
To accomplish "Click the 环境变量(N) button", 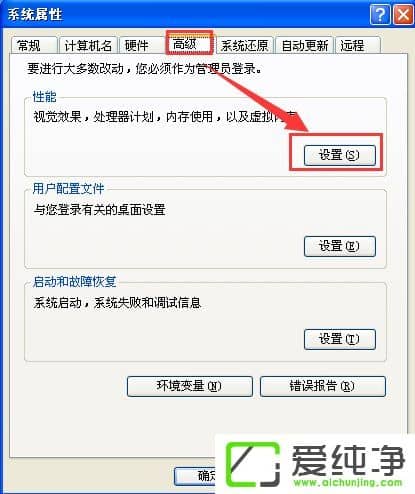I will [190, 386].
